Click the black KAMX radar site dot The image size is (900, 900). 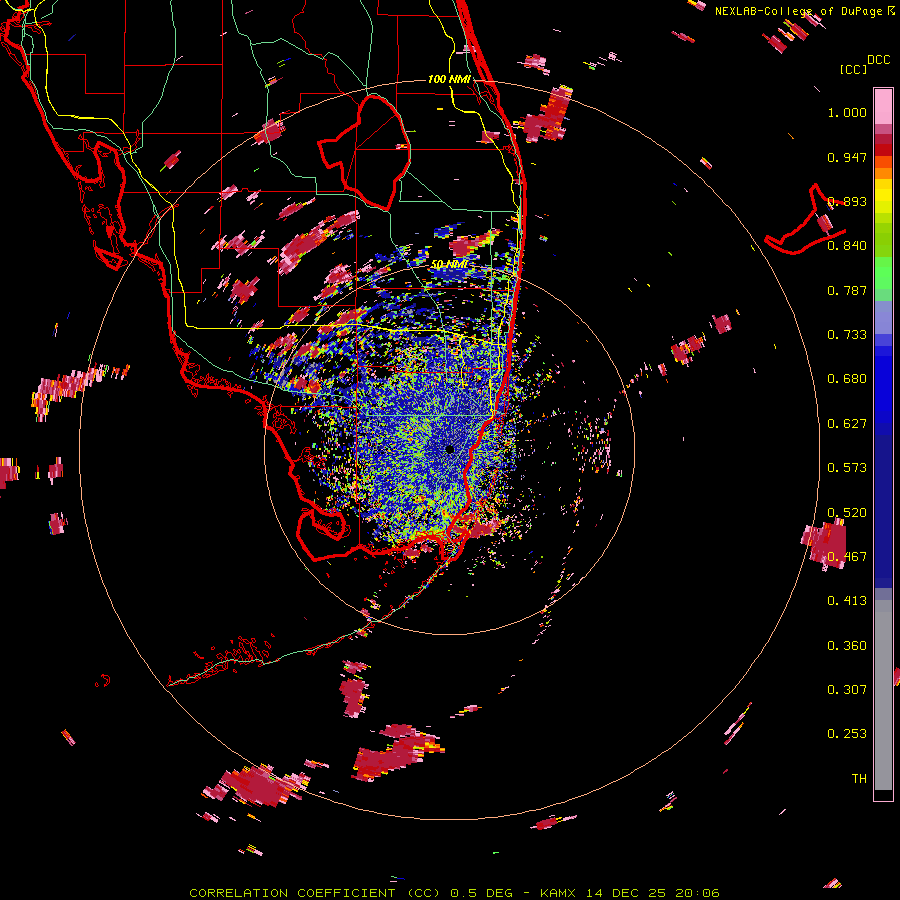pyautogui.click(x=450, y=449)
